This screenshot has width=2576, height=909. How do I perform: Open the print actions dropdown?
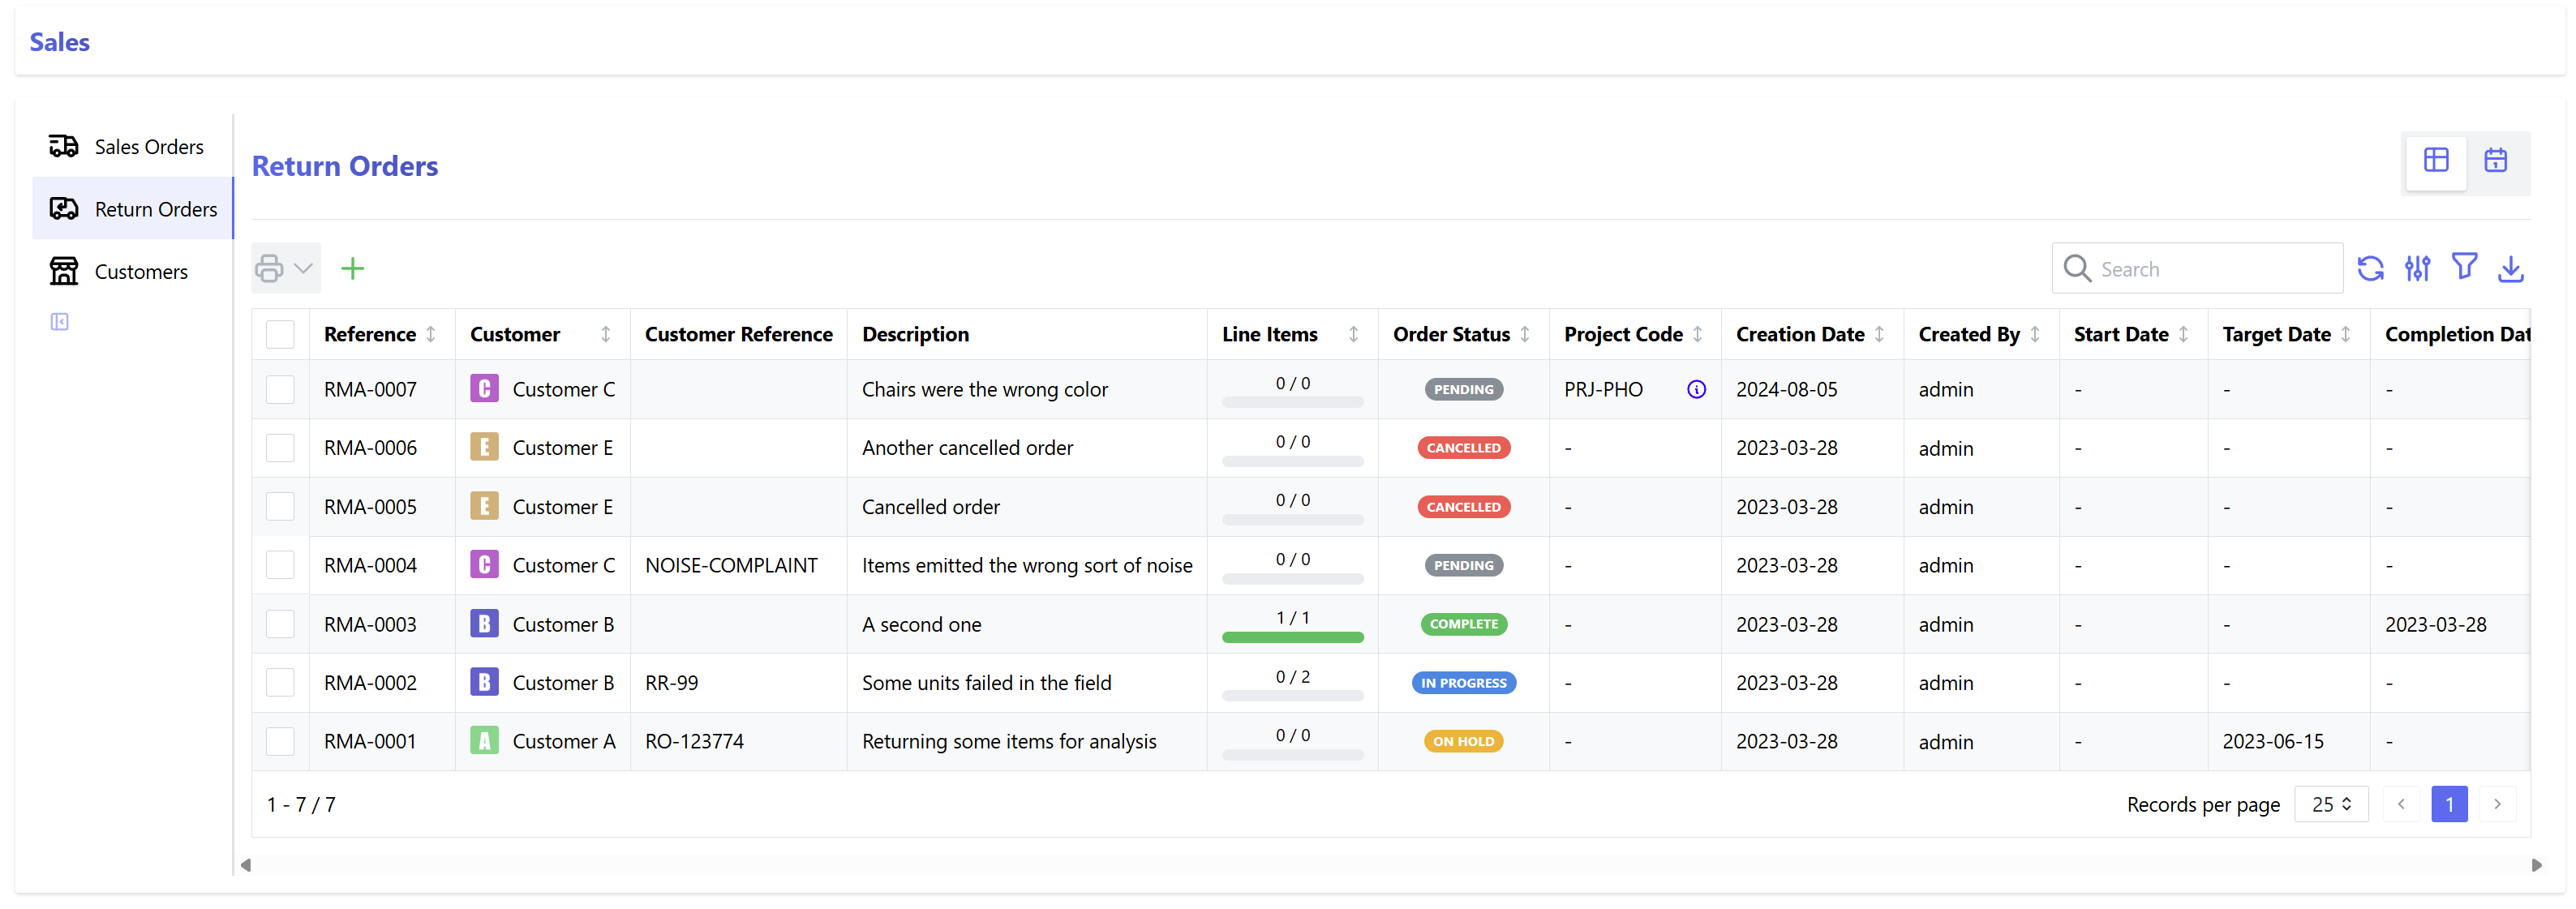coord(286,268)
